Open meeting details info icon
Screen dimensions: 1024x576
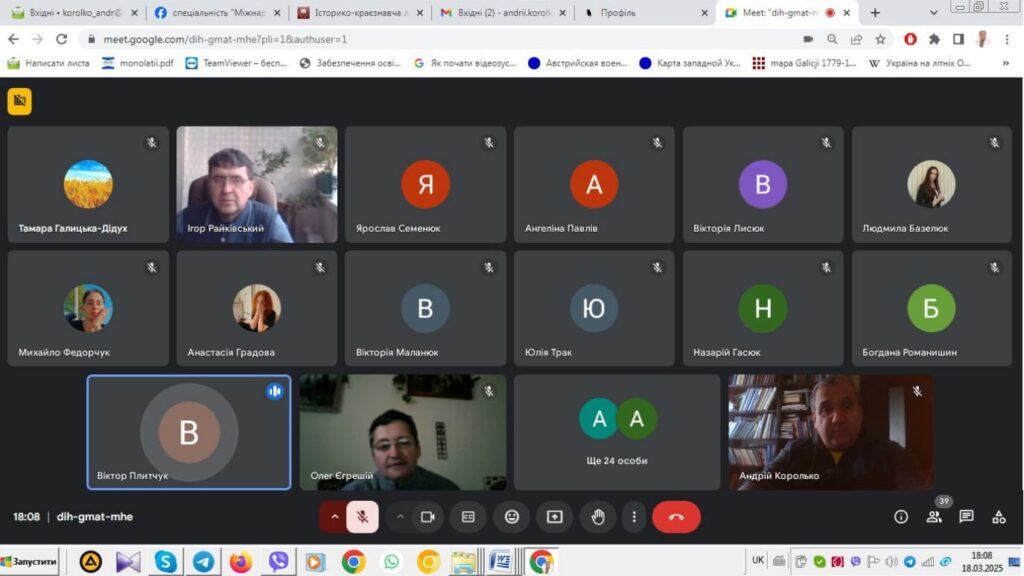tap(901, 517)
